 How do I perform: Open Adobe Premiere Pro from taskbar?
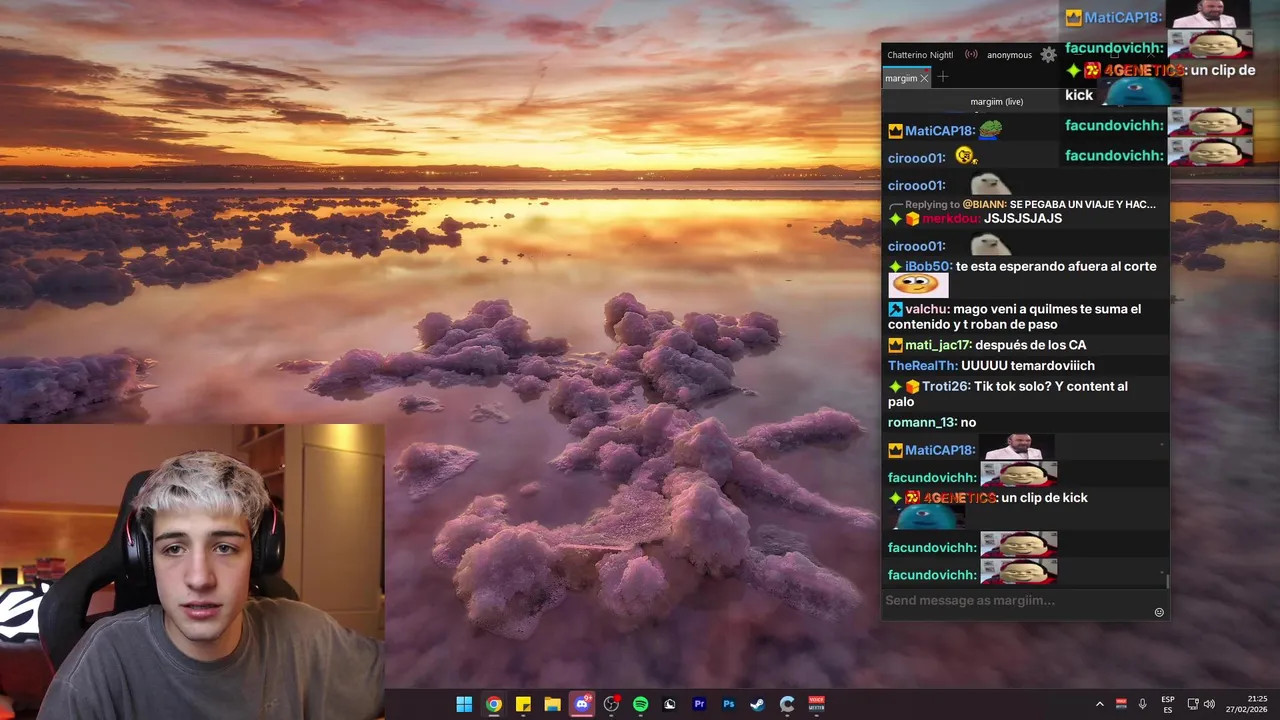(x=699, y=704)
